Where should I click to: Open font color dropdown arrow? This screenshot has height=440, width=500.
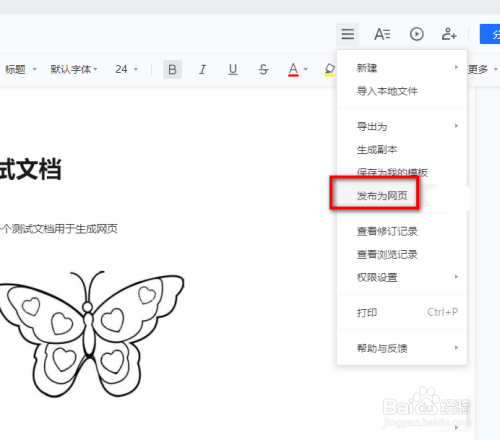coord(306,69)
